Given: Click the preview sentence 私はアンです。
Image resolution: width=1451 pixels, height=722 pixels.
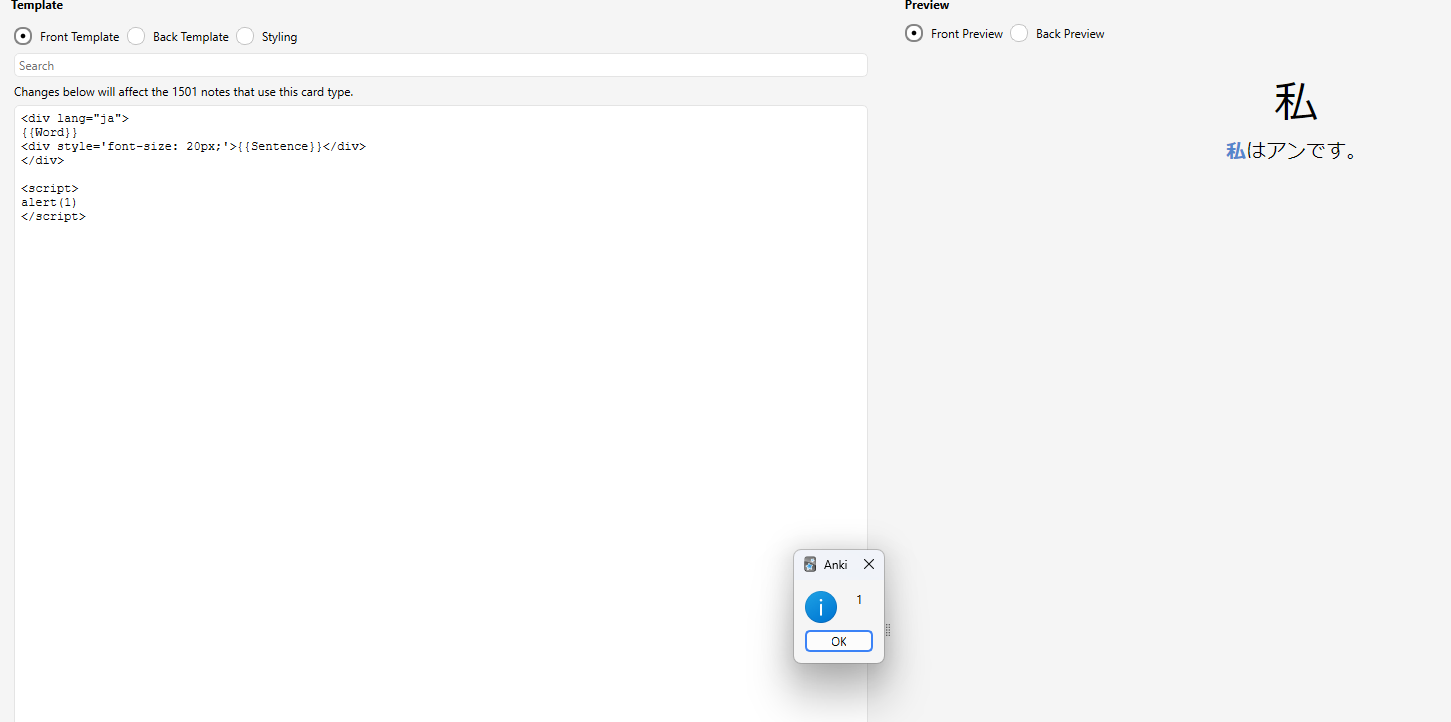Looking at the screenshot, I should [x=1291, y=151].
